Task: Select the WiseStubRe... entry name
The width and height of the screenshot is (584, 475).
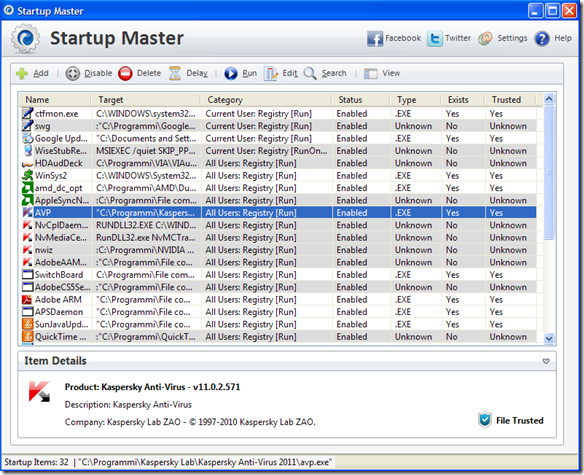Action: [x=61, y=151]
